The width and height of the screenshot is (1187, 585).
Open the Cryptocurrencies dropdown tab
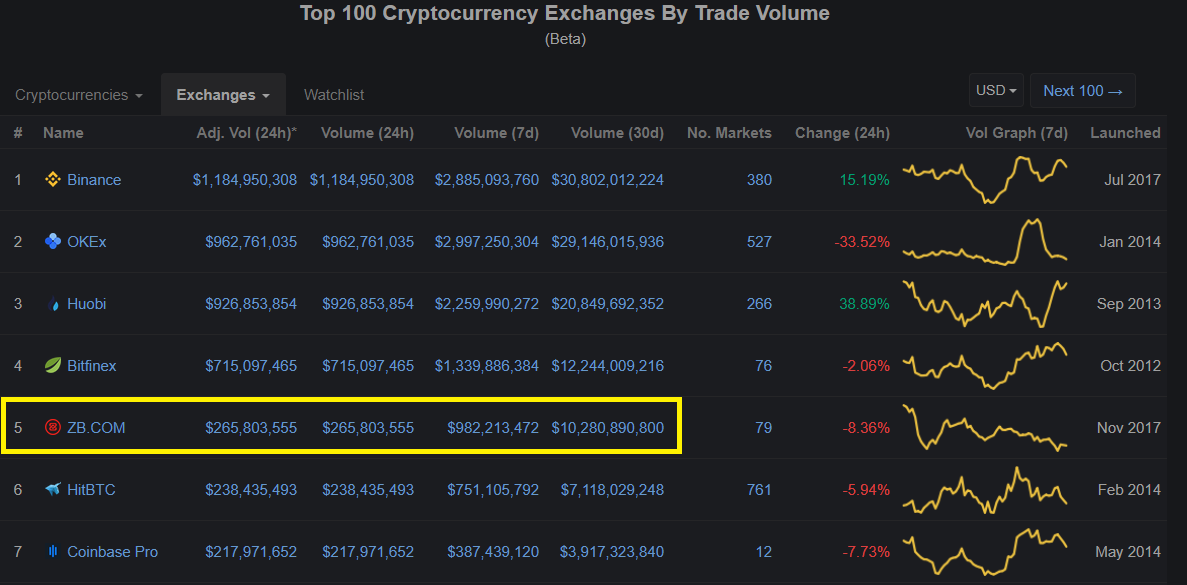pos(79,95)
